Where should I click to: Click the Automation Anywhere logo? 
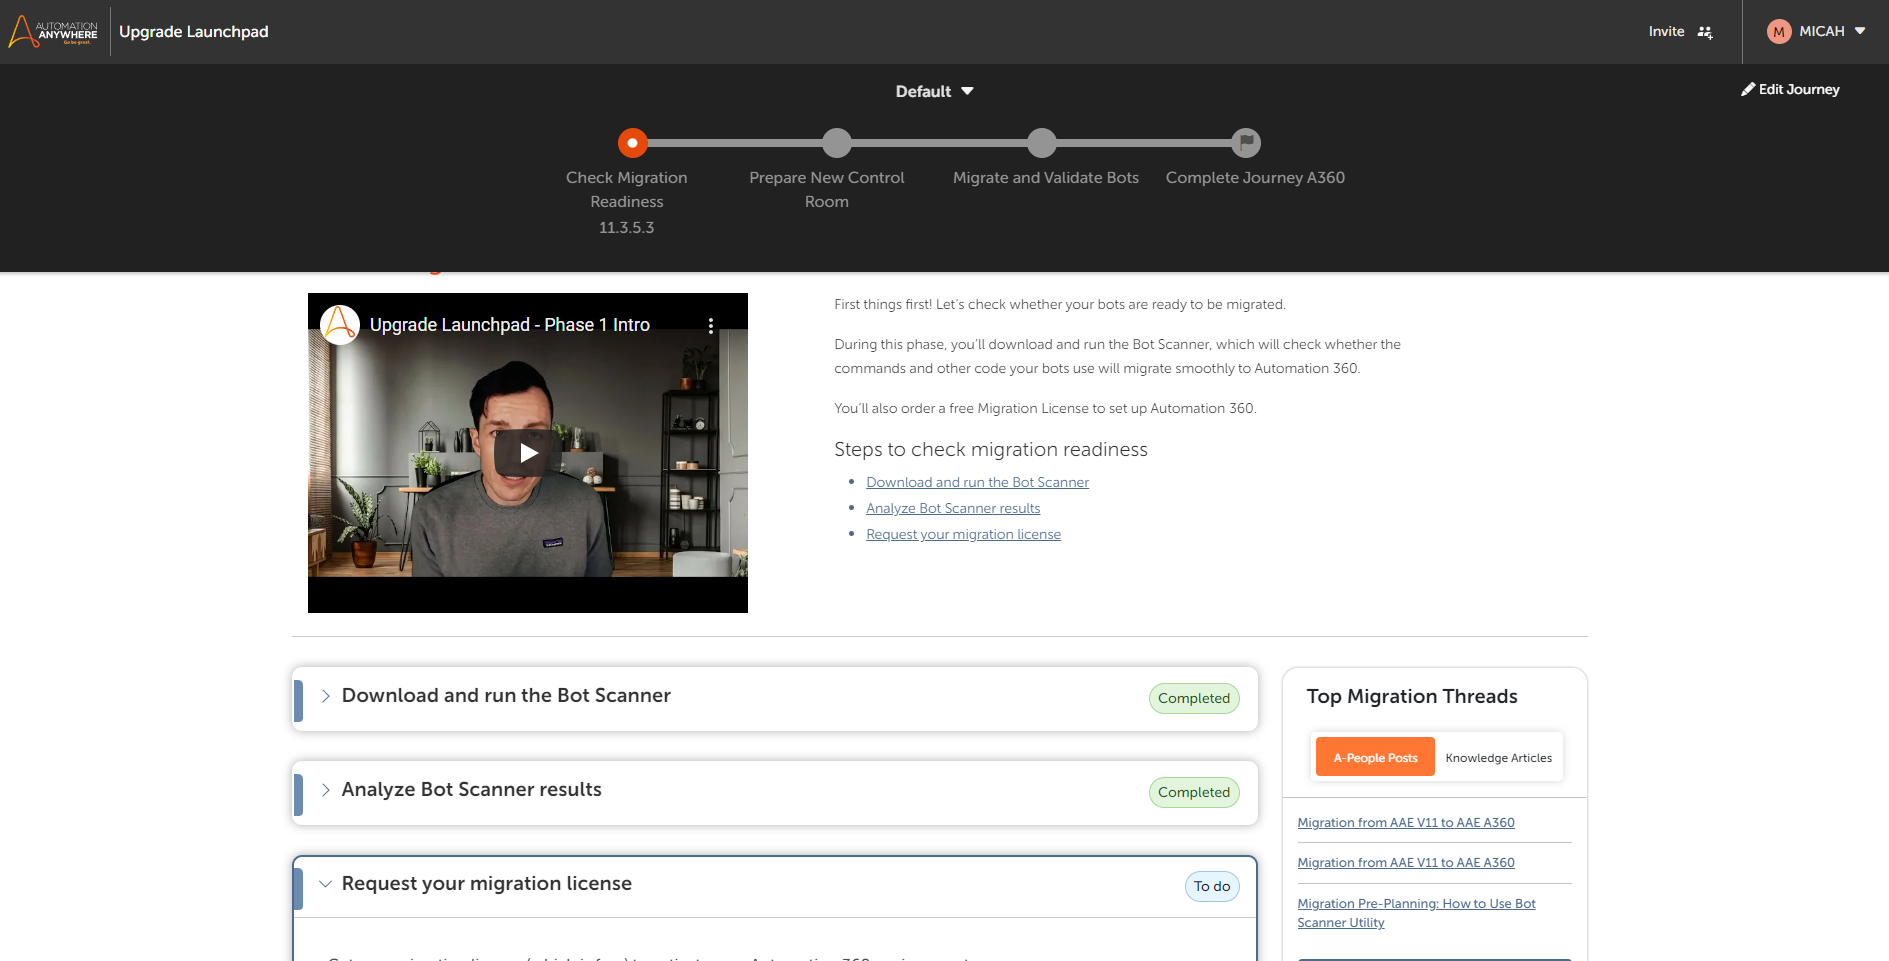(x=53, y=32)
